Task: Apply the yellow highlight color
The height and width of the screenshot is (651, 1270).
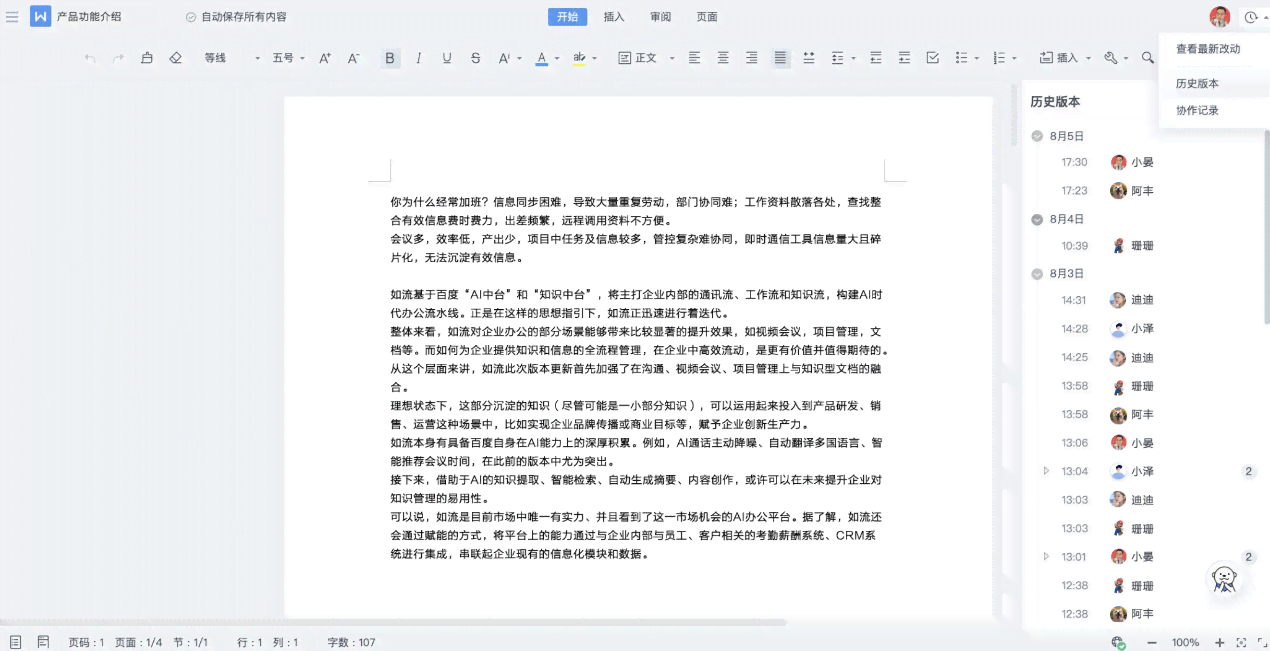Action: click(579, 58)
